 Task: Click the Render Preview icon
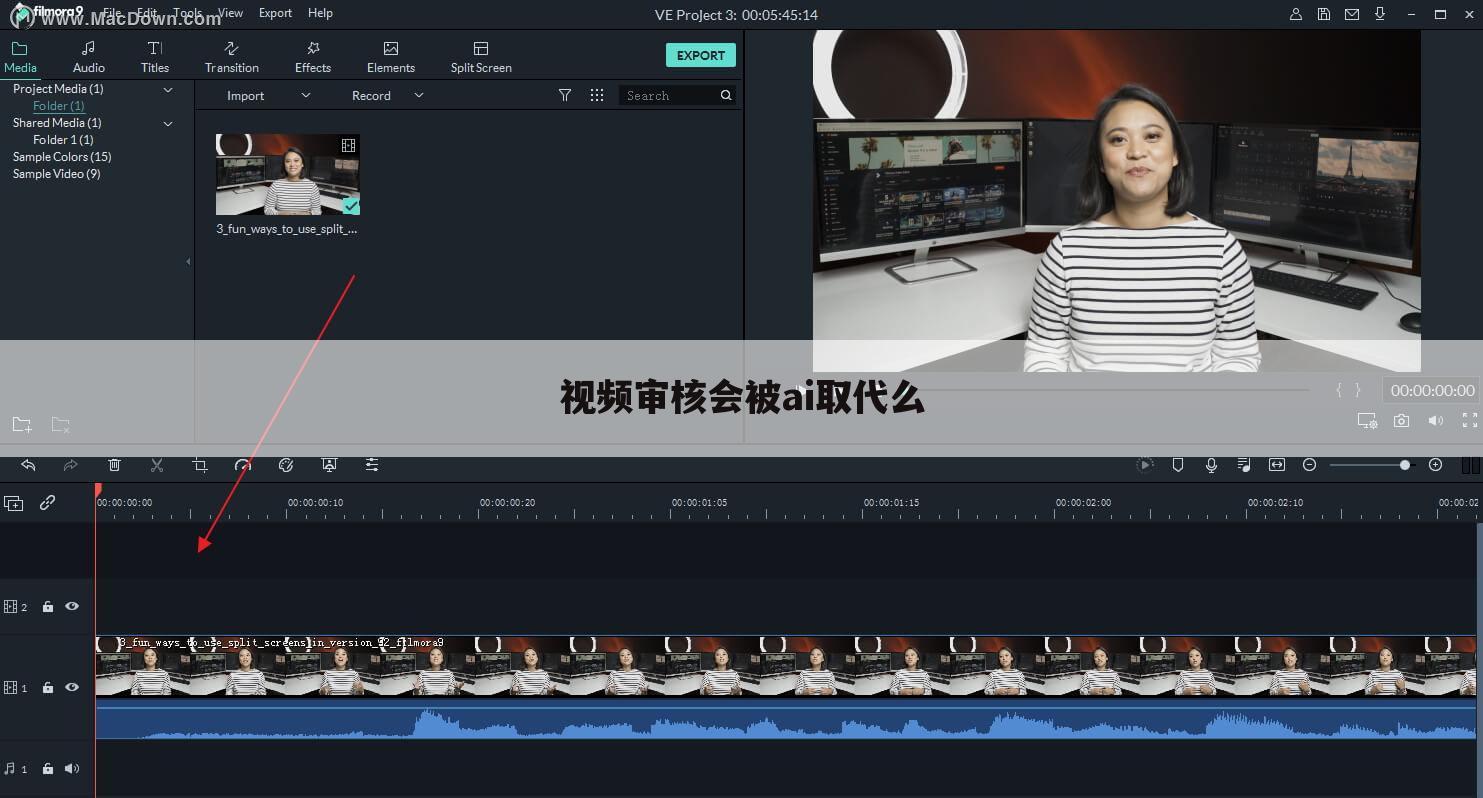pos(1145,465)
